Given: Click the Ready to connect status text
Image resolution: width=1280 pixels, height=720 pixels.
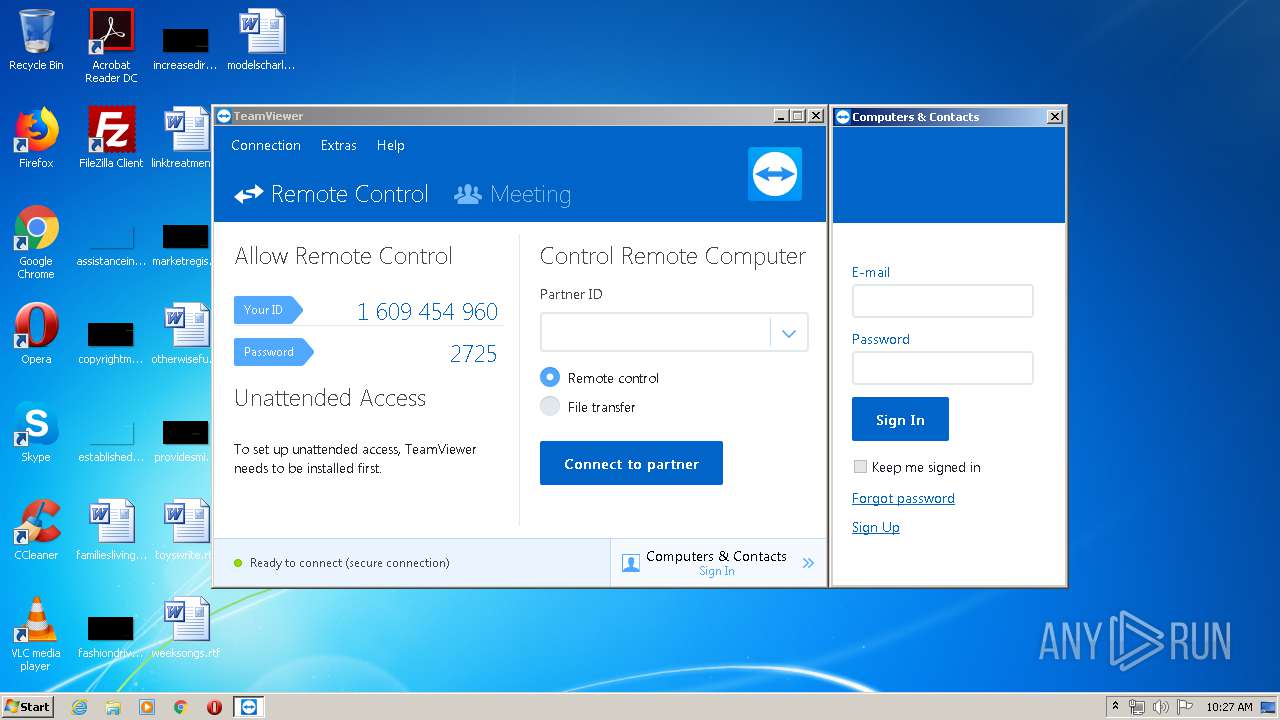Looking at the screenshot, I should click(x=349, y=563).
